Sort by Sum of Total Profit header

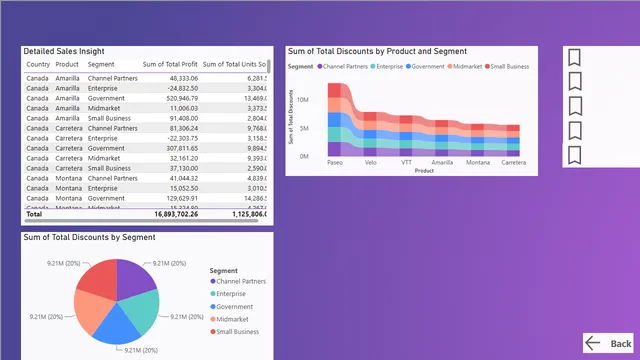[x=170, y=64]
